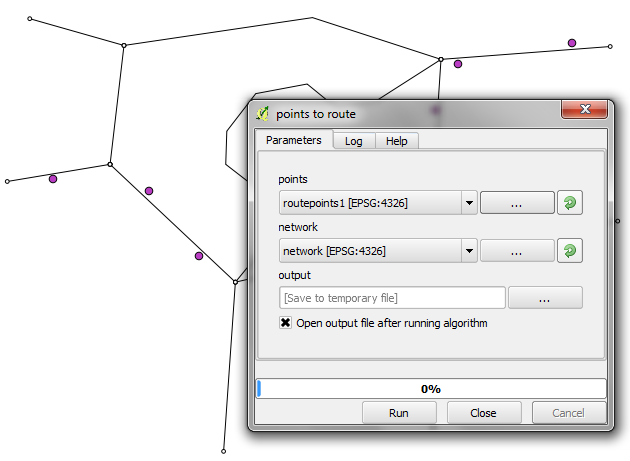Click the iterate icon beside network layer
The width and height of the screenshot is (630, 461).
coord(570,251)
